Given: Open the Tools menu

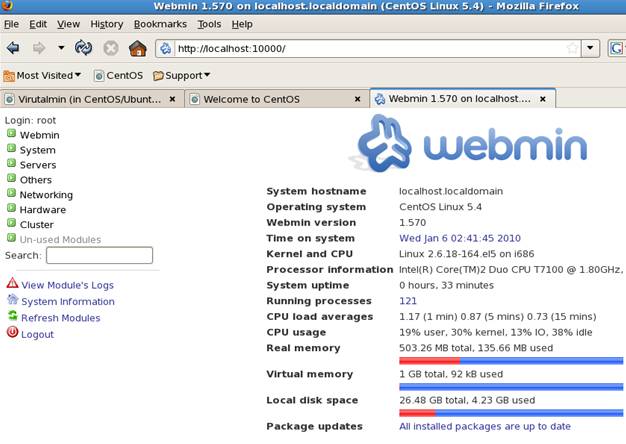Looking at the screenshot, I should click(x=209, y=24).
